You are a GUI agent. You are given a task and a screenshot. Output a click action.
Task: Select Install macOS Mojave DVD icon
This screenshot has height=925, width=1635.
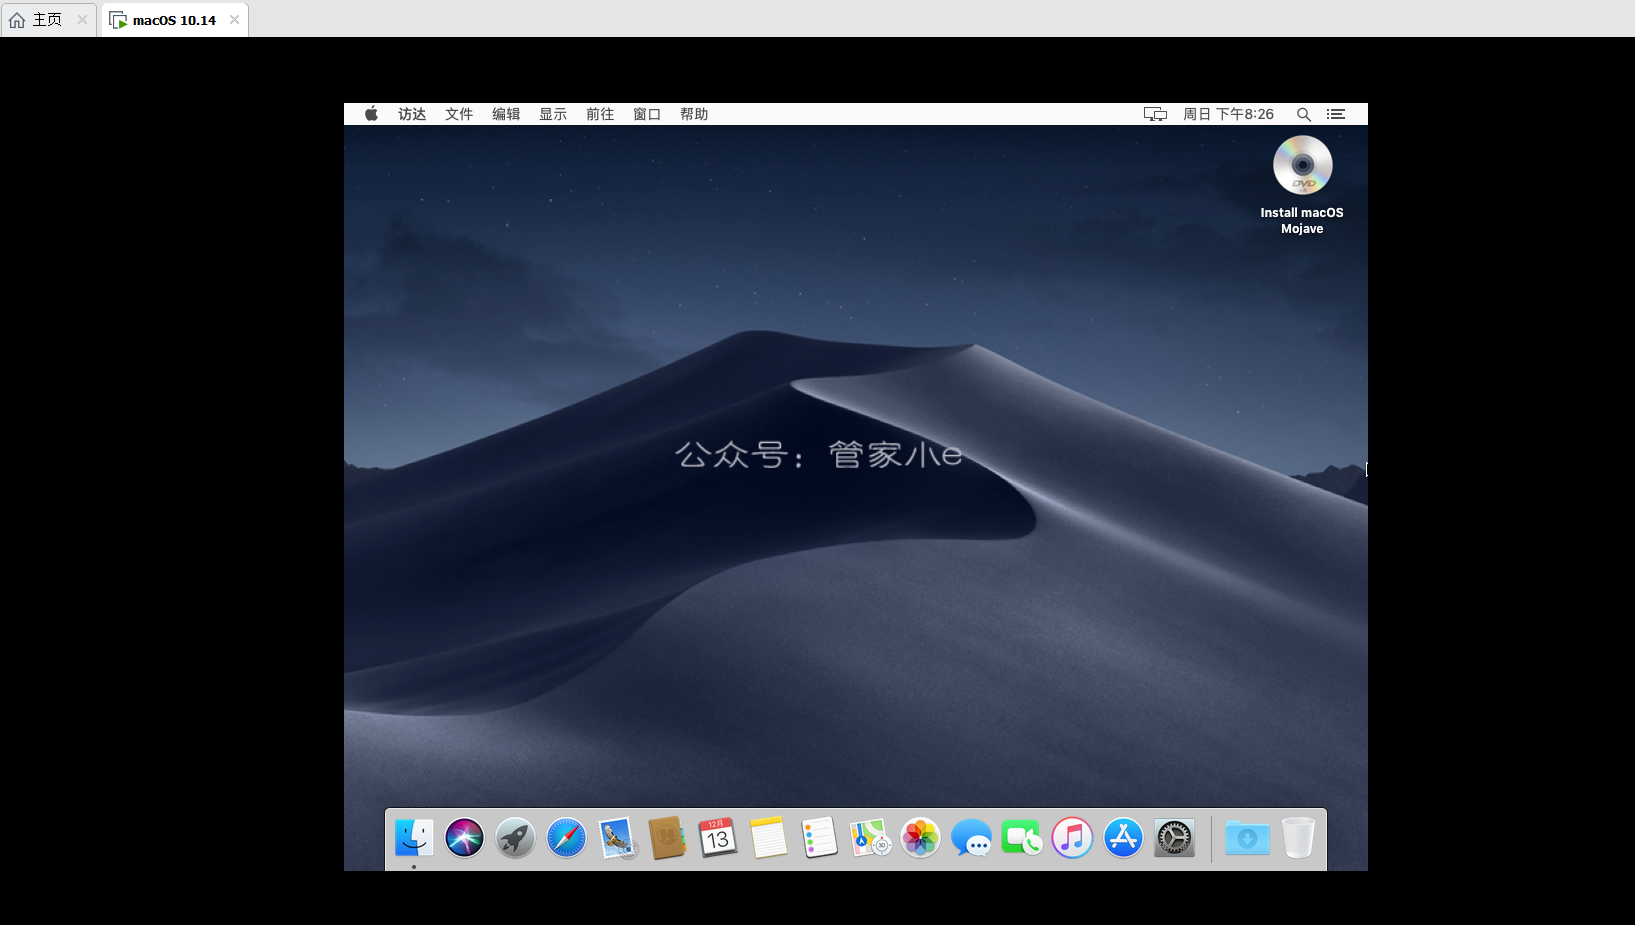point(1302,185)
